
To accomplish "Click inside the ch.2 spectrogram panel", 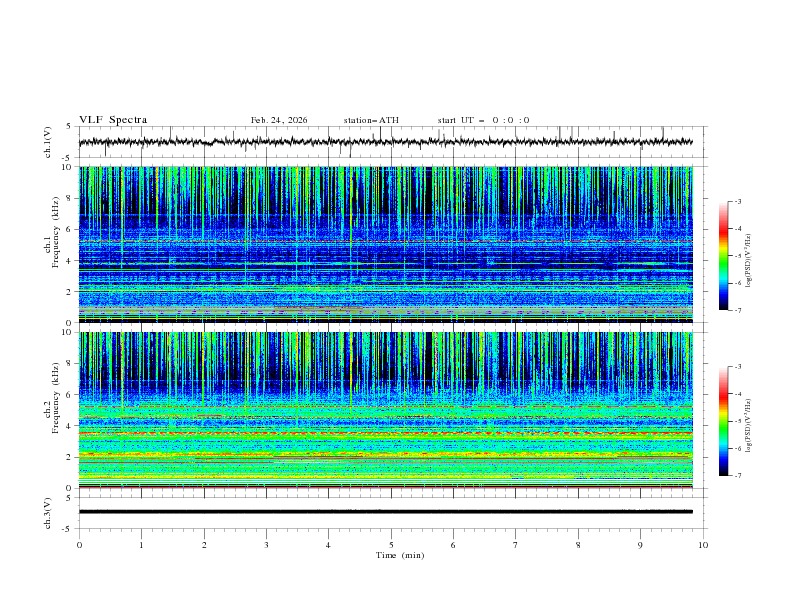I will pyautogui.click(x=386, y=410).
